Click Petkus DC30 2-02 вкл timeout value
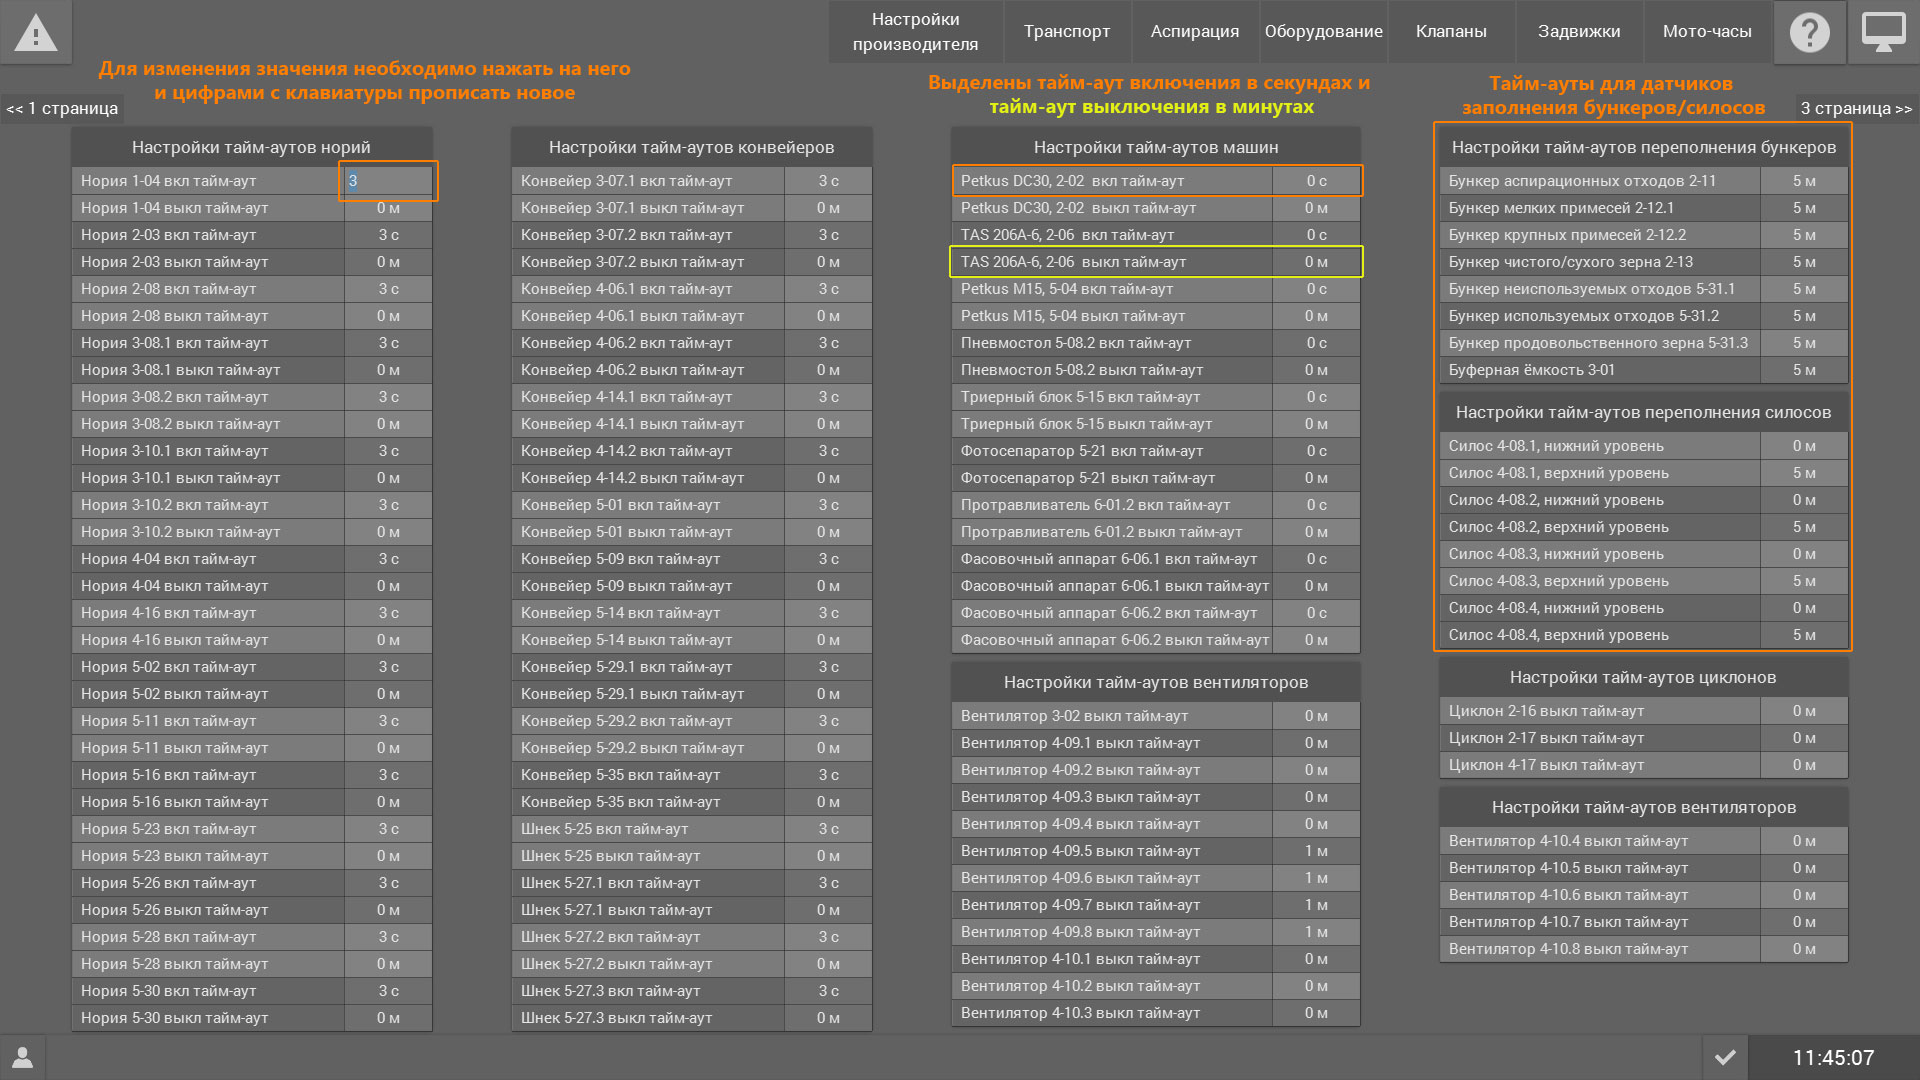The image size is (1920, 1080). [1316, 181]
